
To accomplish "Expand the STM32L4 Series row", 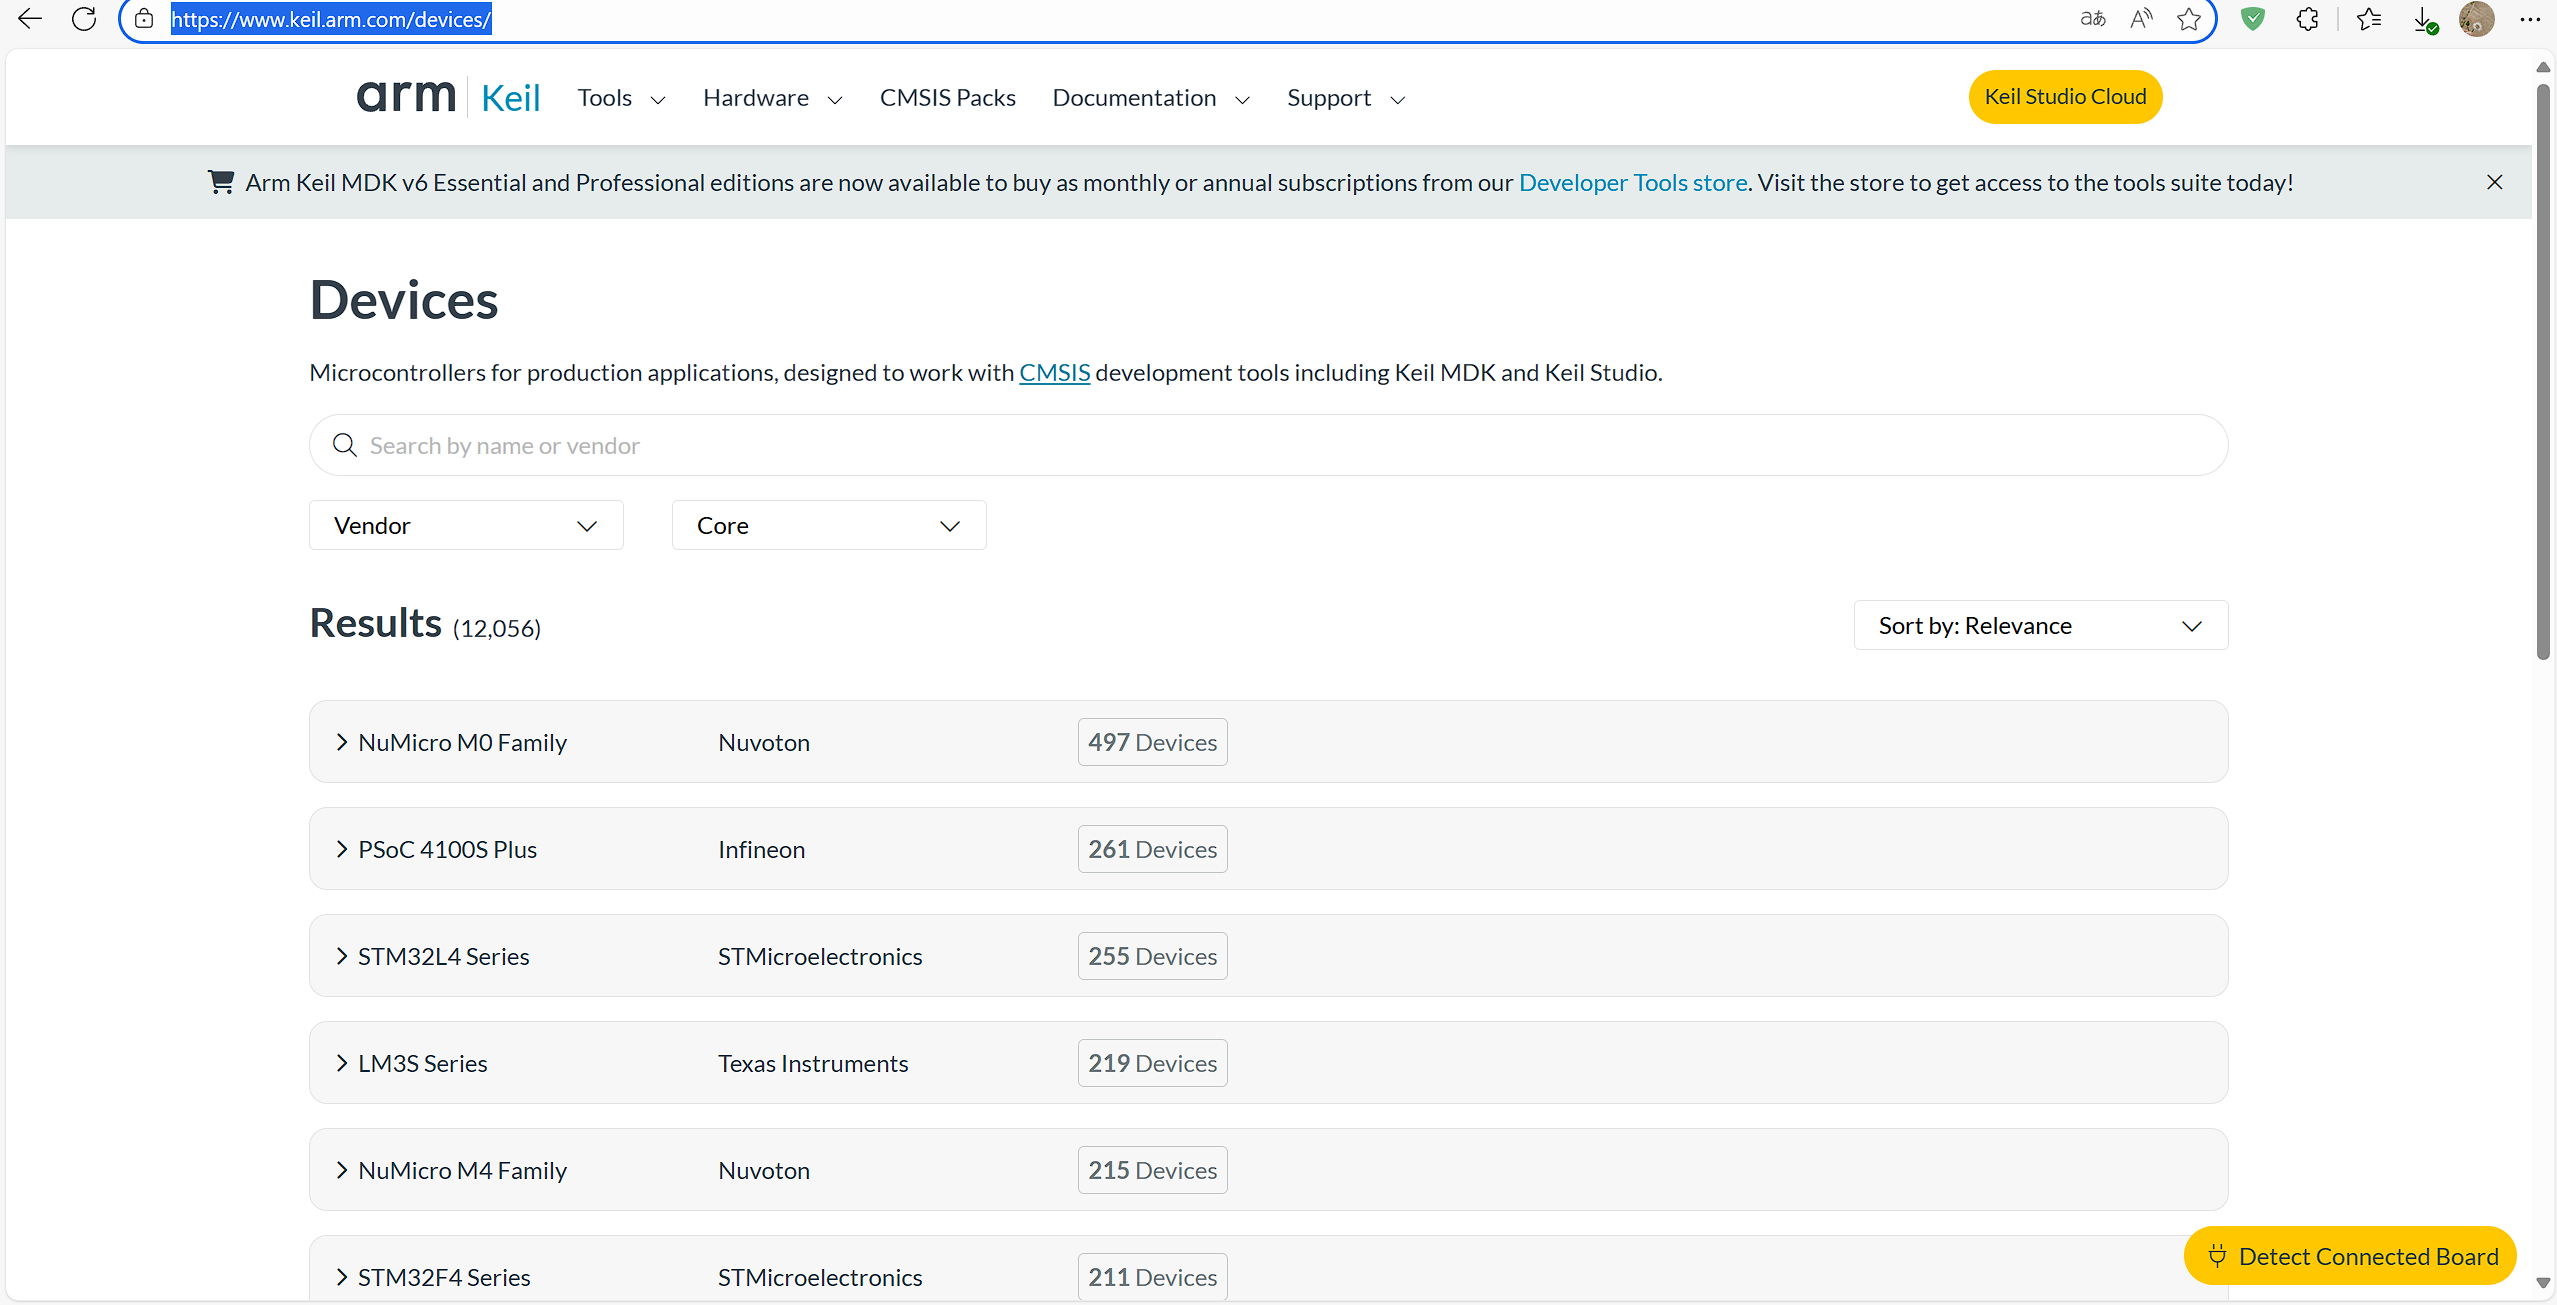I will coord(1268,956).
